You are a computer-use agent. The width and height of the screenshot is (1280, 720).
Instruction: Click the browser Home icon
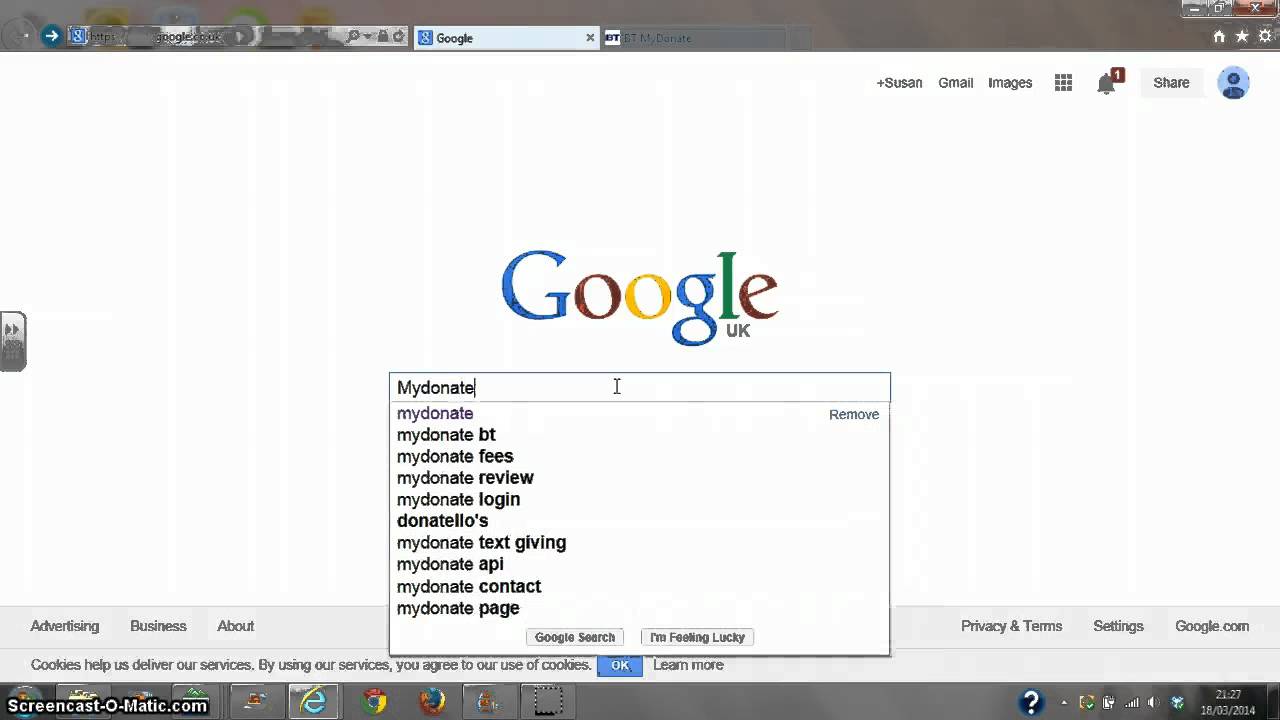pos(1219,36)
